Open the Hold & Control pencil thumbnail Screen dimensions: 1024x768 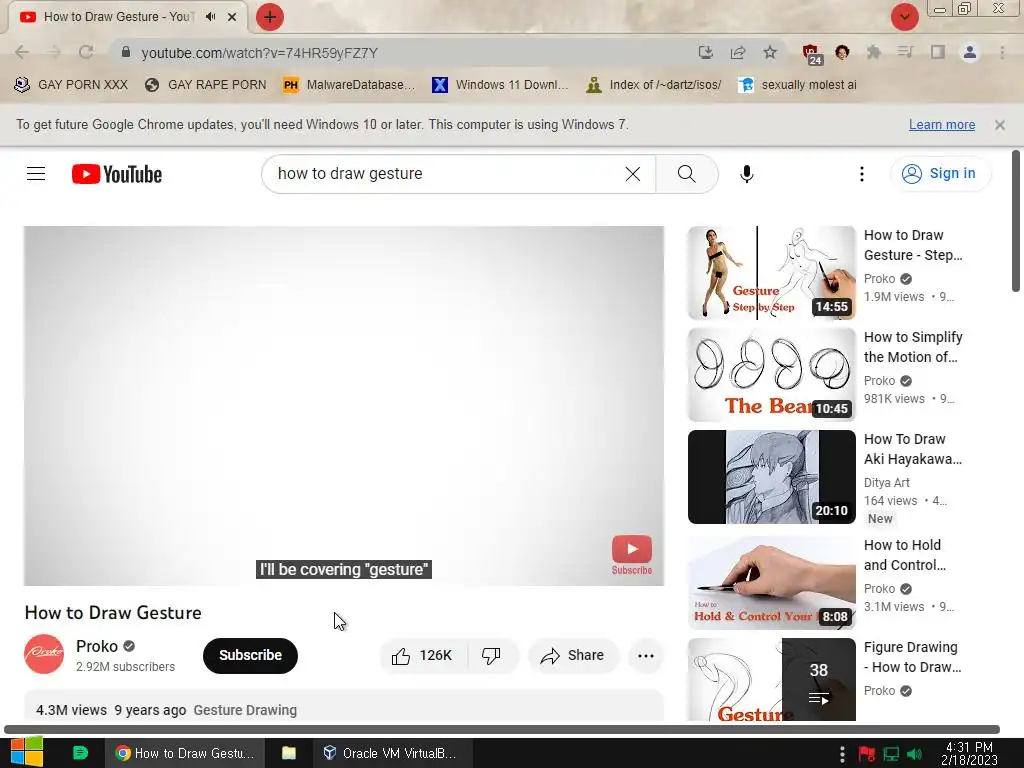coord(771,583)
